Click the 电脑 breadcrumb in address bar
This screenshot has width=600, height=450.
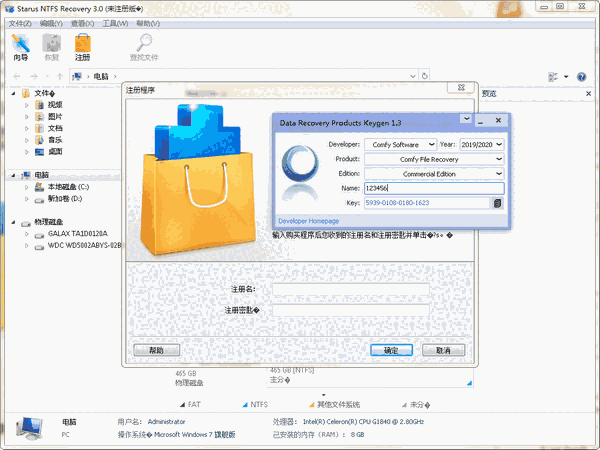point(101,76)
